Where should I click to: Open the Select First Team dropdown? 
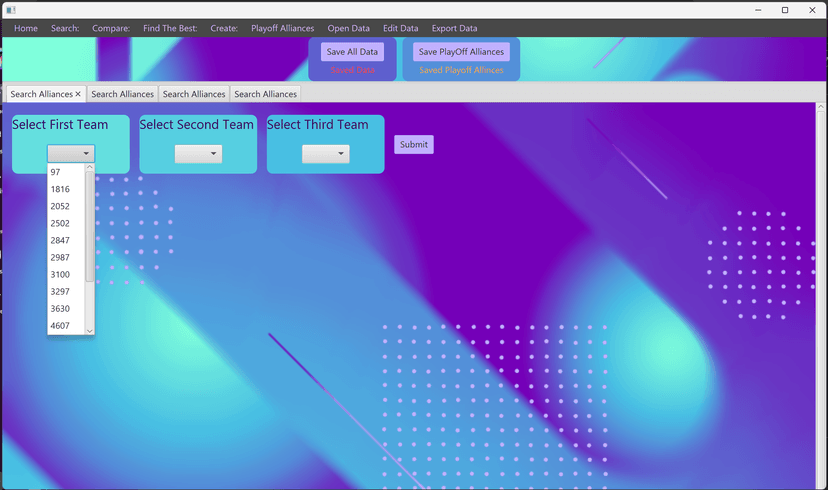(71, 154)
